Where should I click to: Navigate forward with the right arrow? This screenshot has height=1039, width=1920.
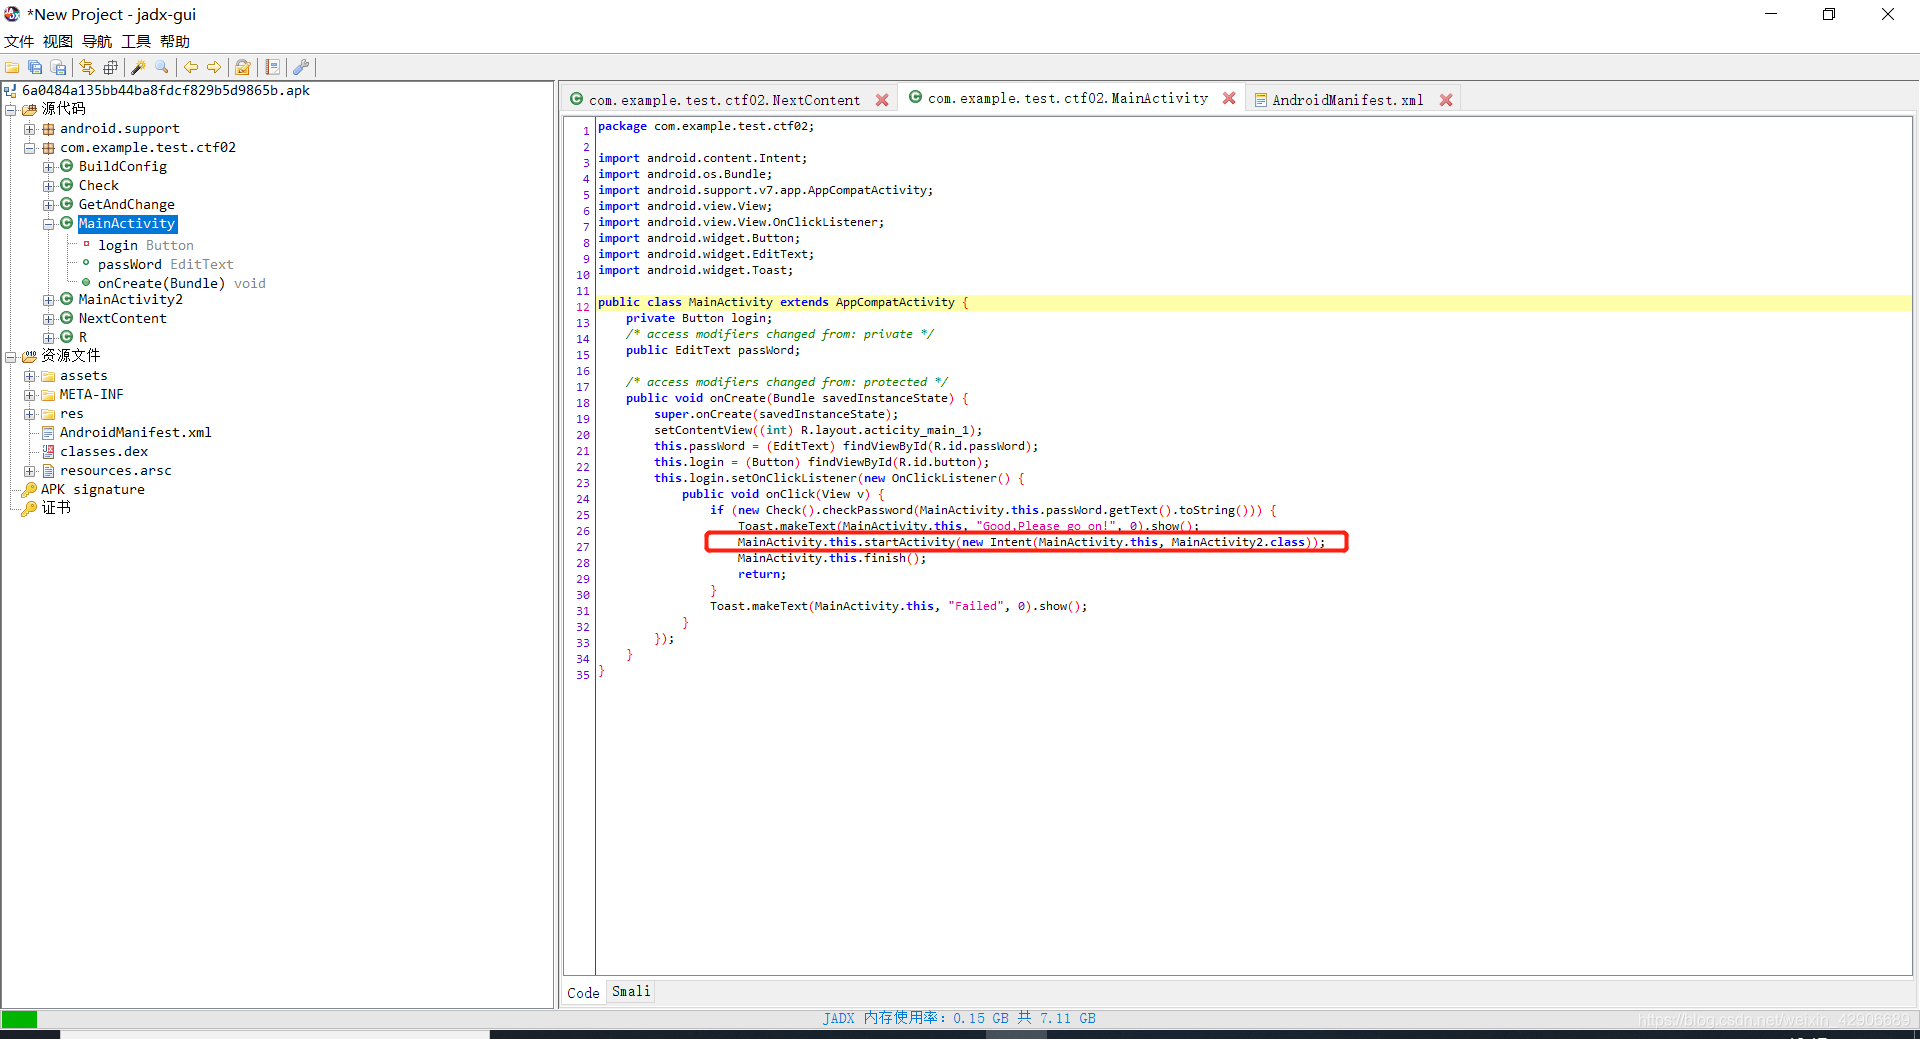214,67
